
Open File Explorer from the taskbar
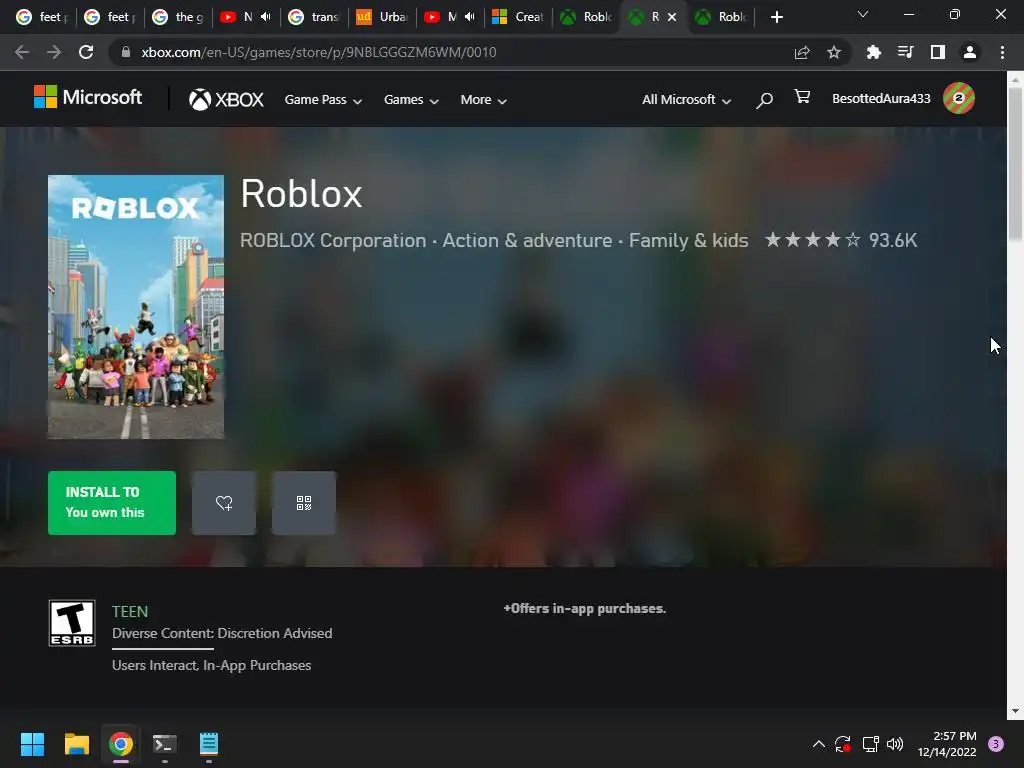[76, 744]
